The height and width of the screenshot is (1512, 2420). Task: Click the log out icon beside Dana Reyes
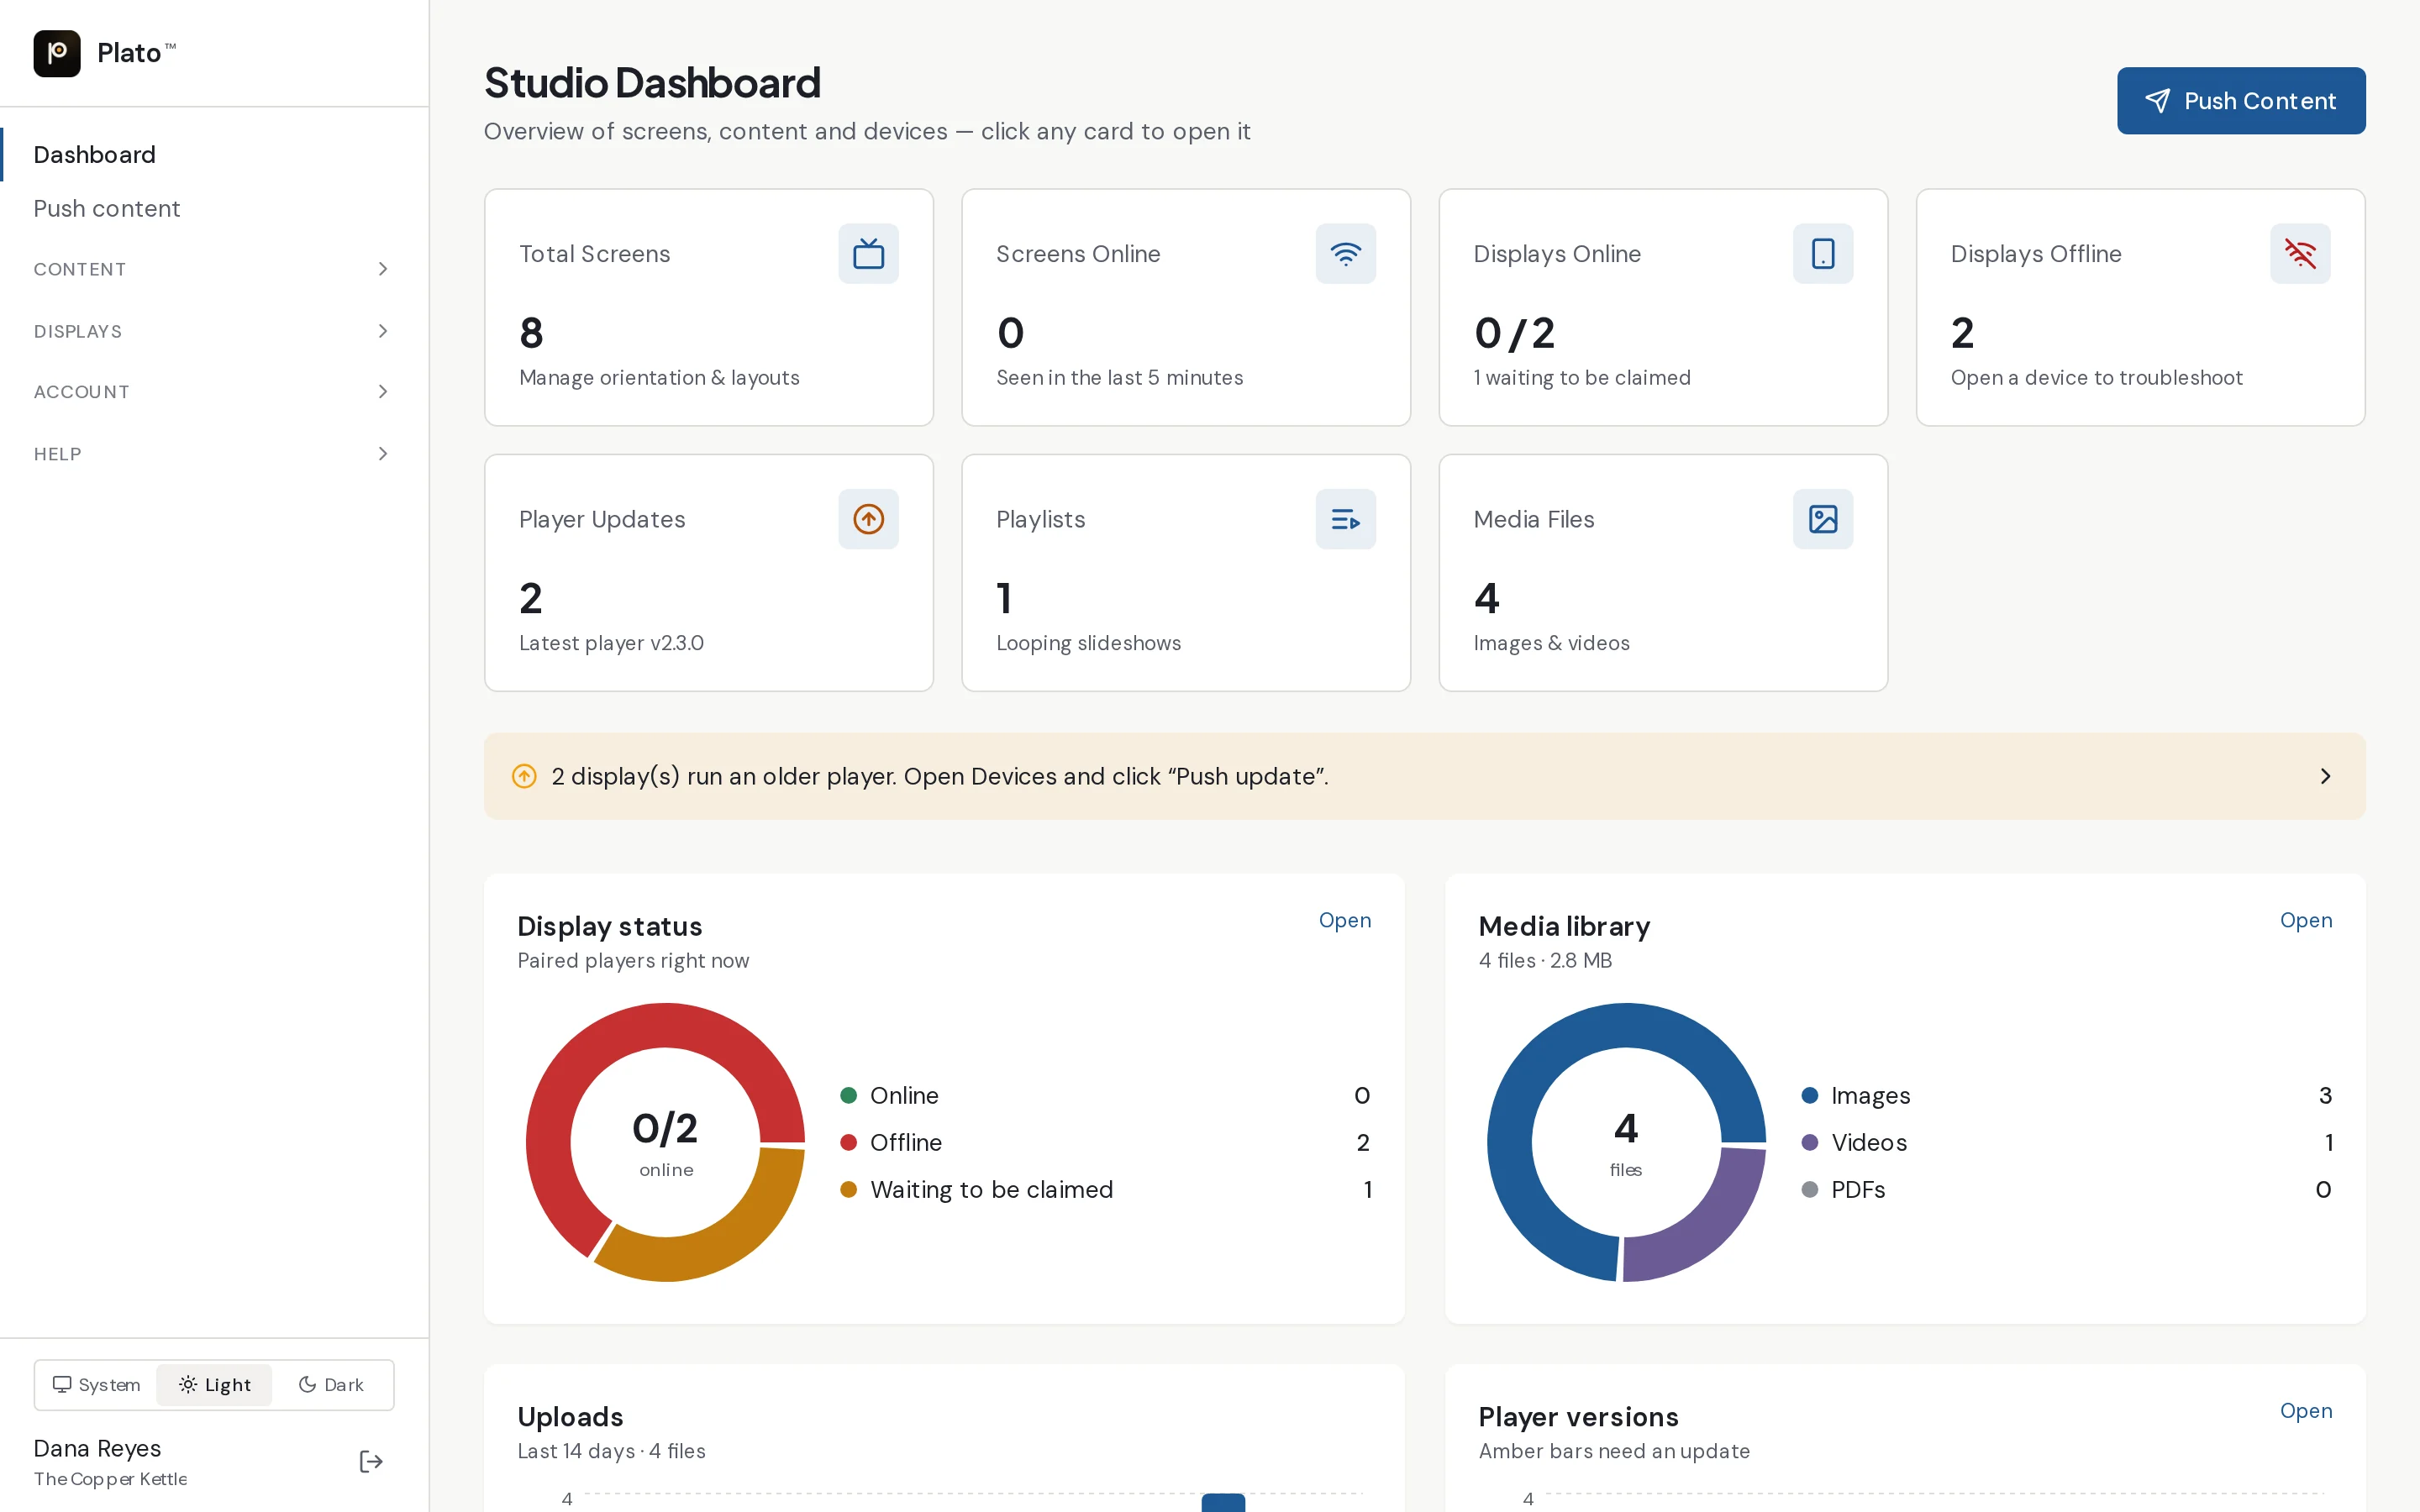click(371, 1462)
